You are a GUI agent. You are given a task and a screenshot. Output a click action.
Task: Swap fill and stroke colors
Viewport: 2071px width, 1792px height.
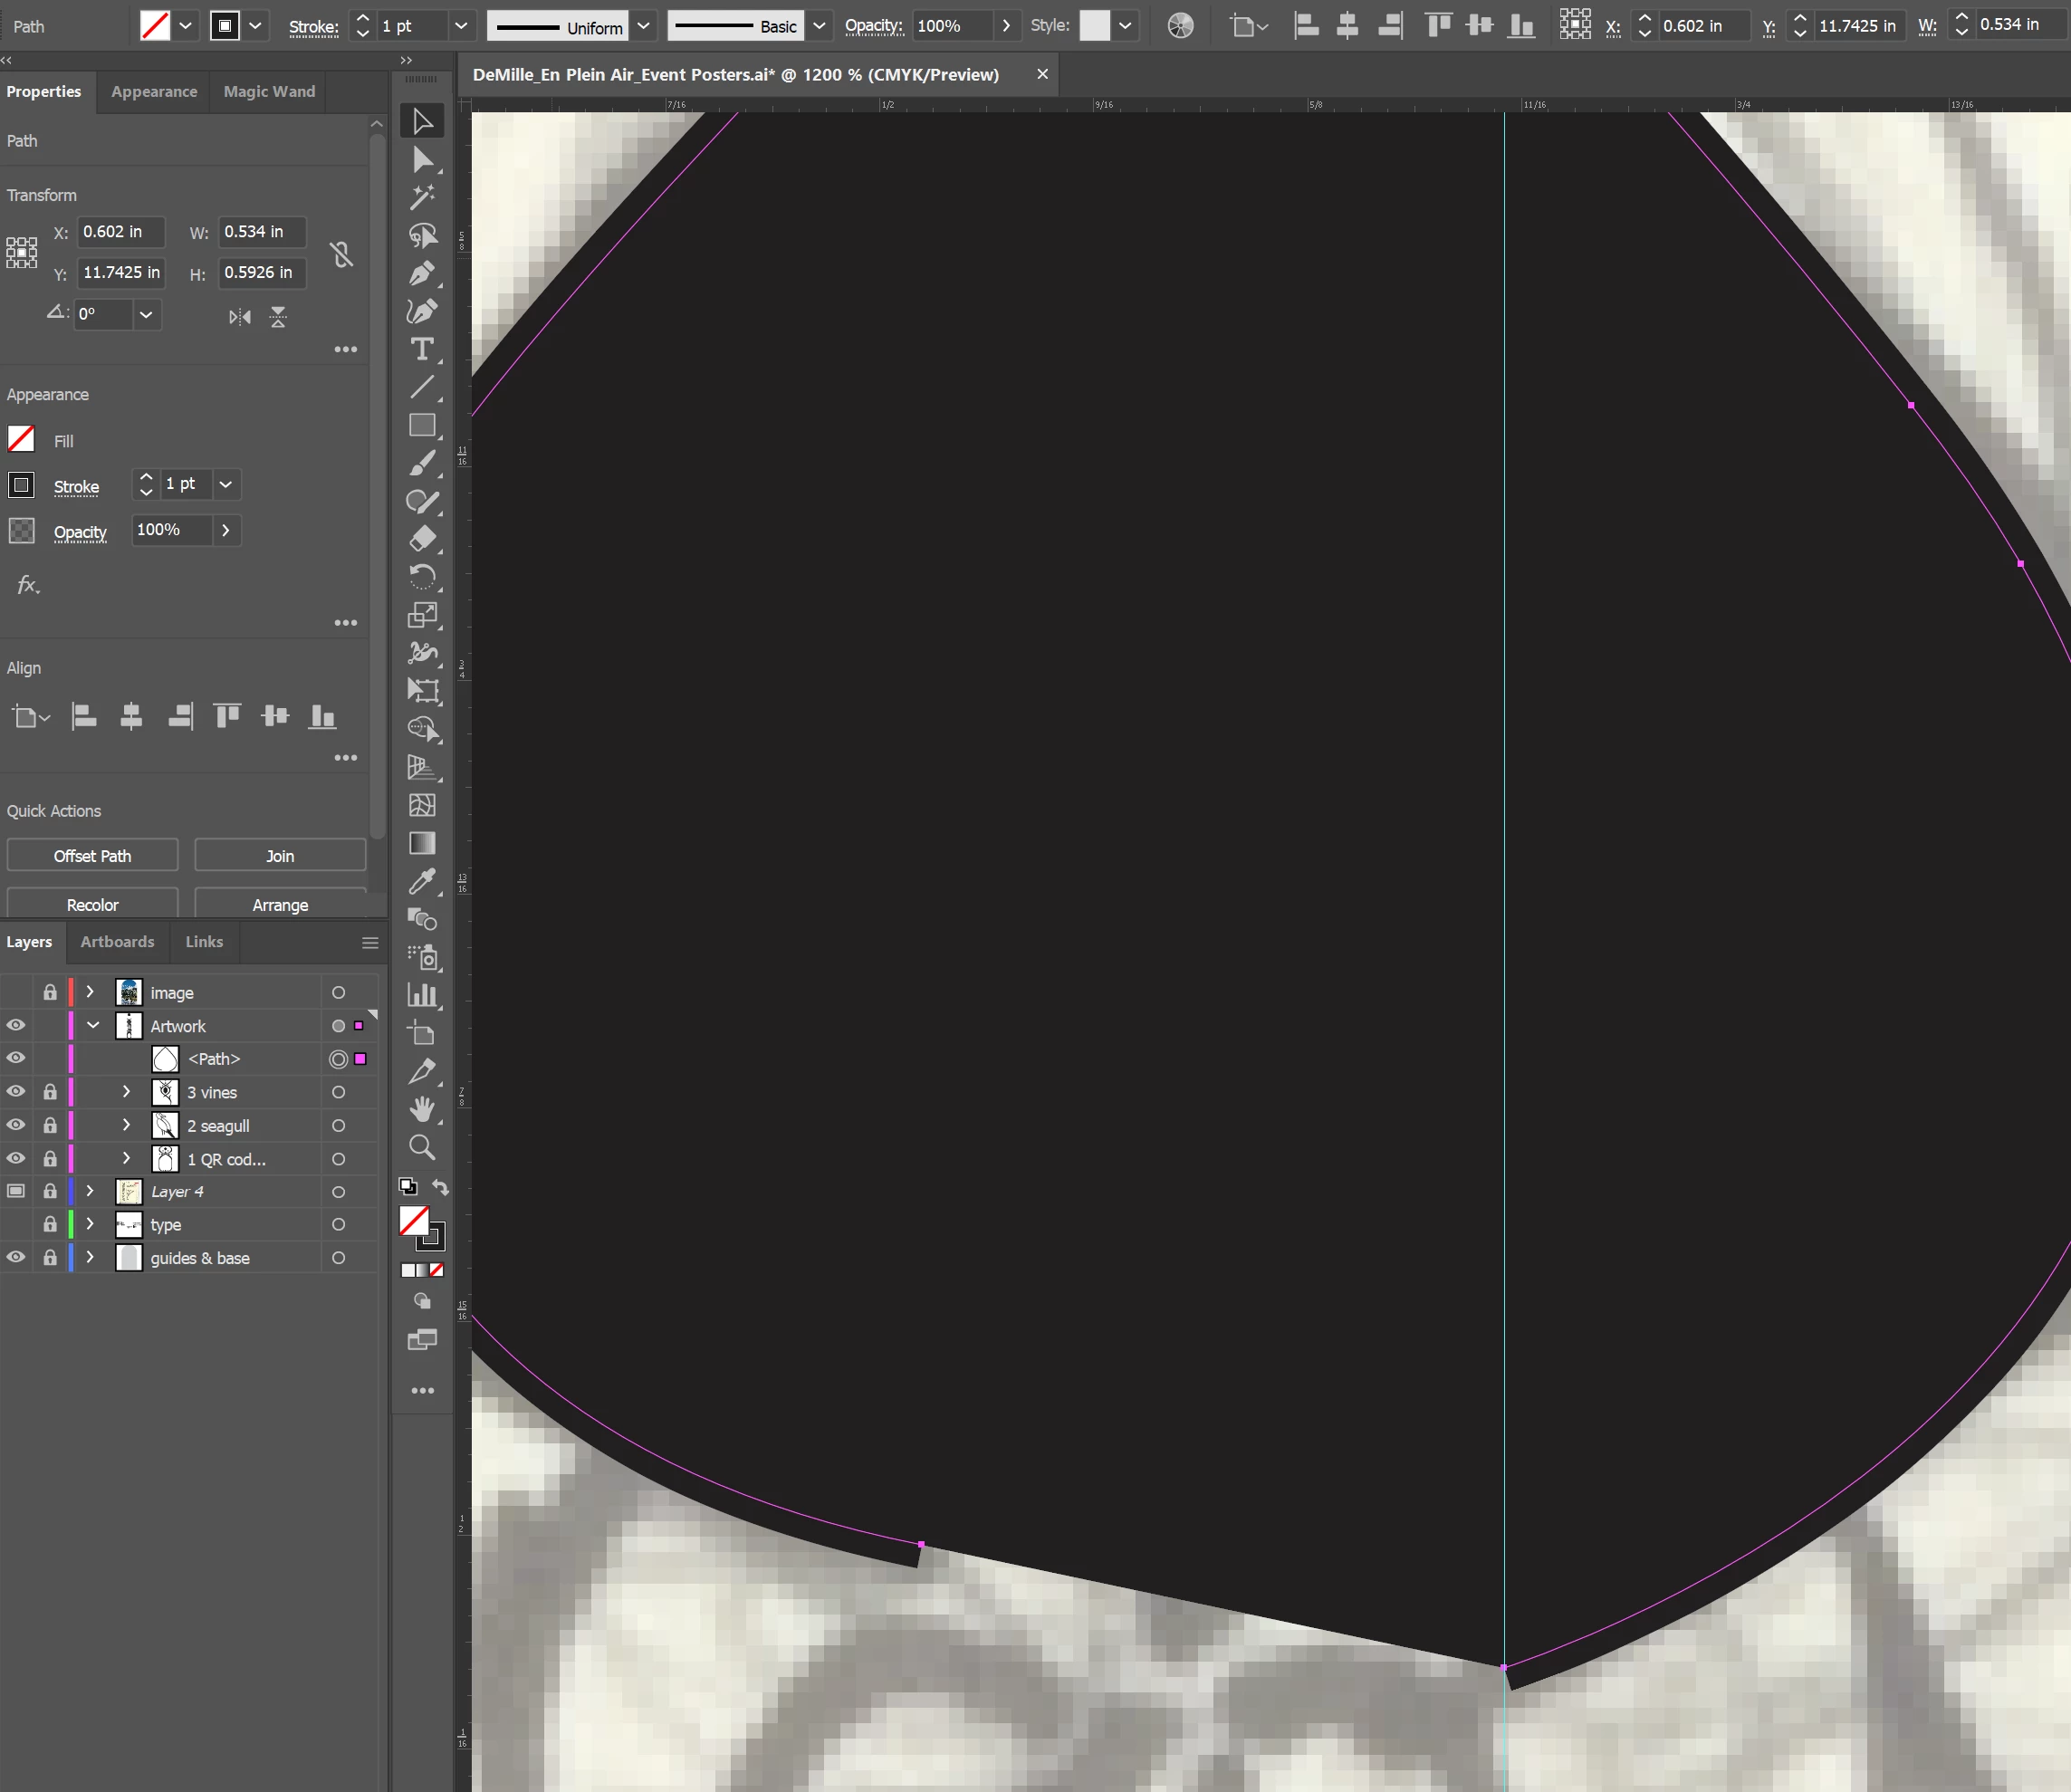(x=440, y=1187)
